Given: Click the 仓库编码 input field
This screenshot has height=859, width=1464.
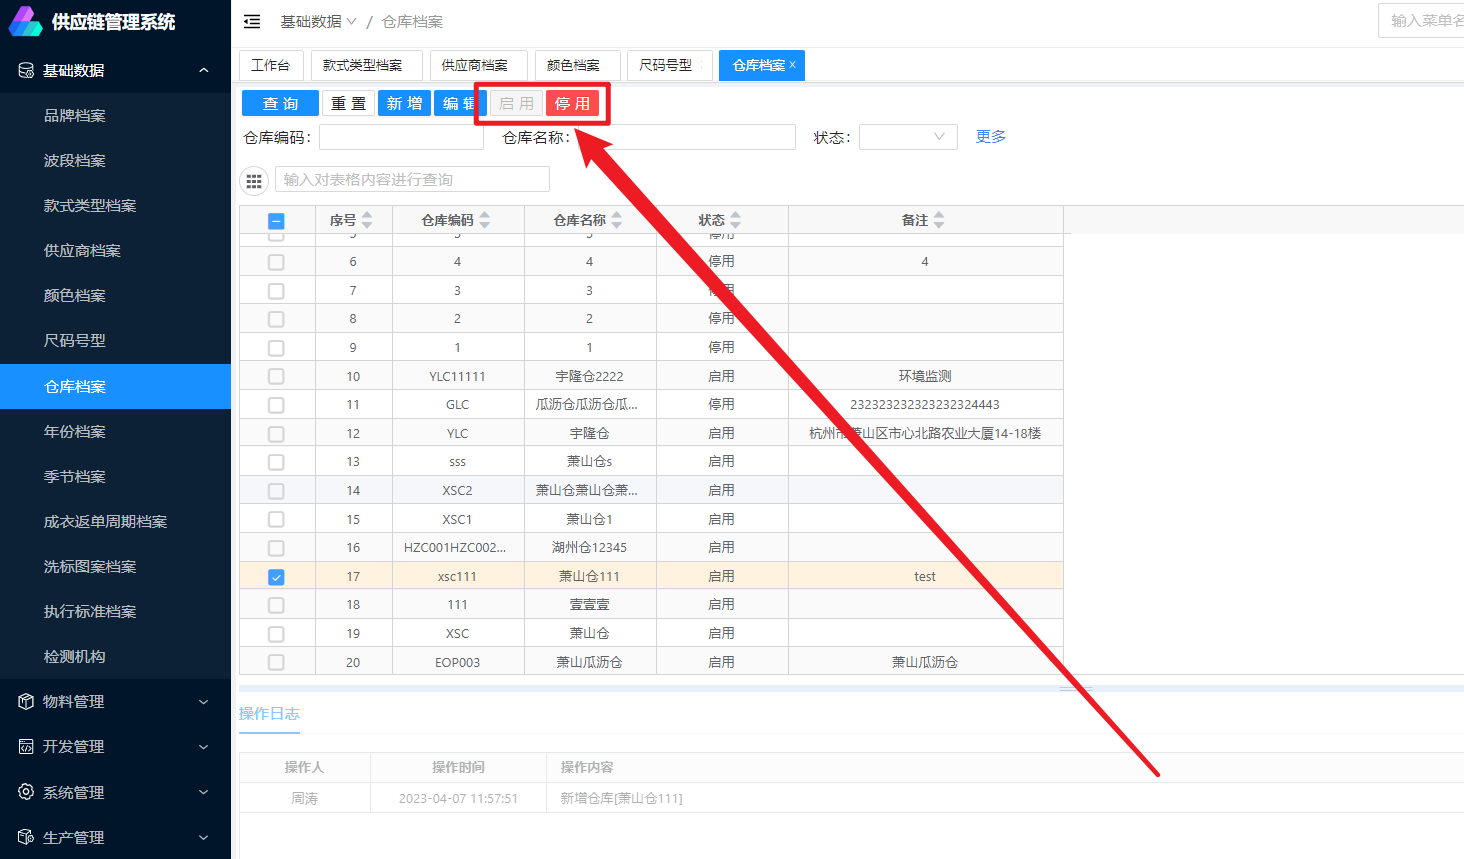Looking at the screenshot, I should click(x=401, y=137).
